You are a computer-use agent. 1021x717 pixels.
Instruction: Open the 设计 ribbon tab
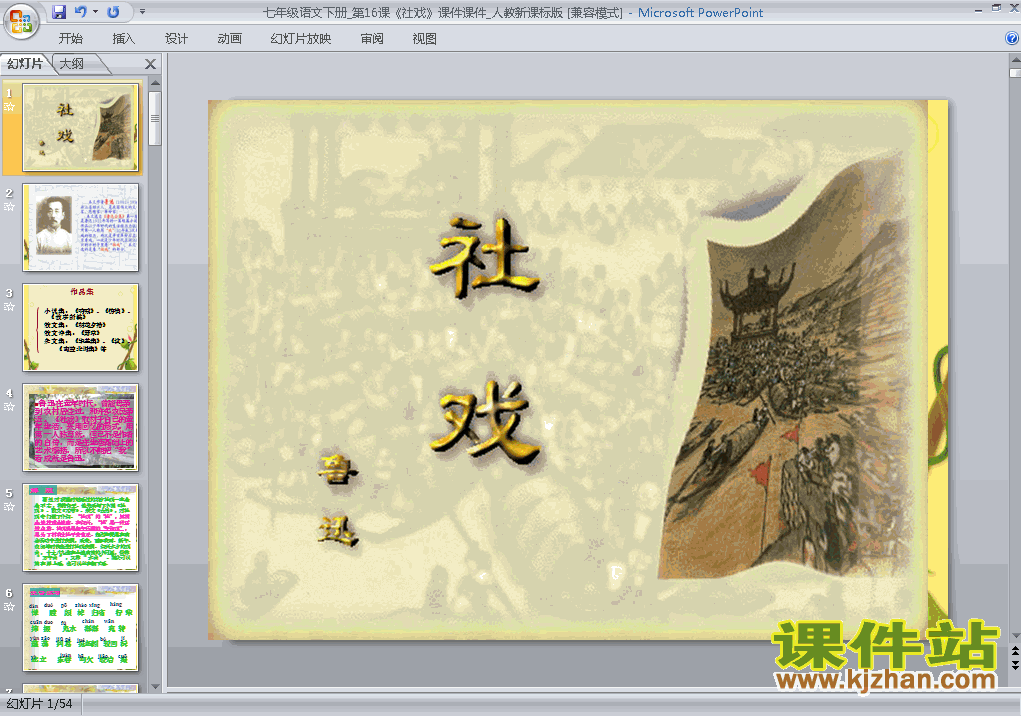176,39
